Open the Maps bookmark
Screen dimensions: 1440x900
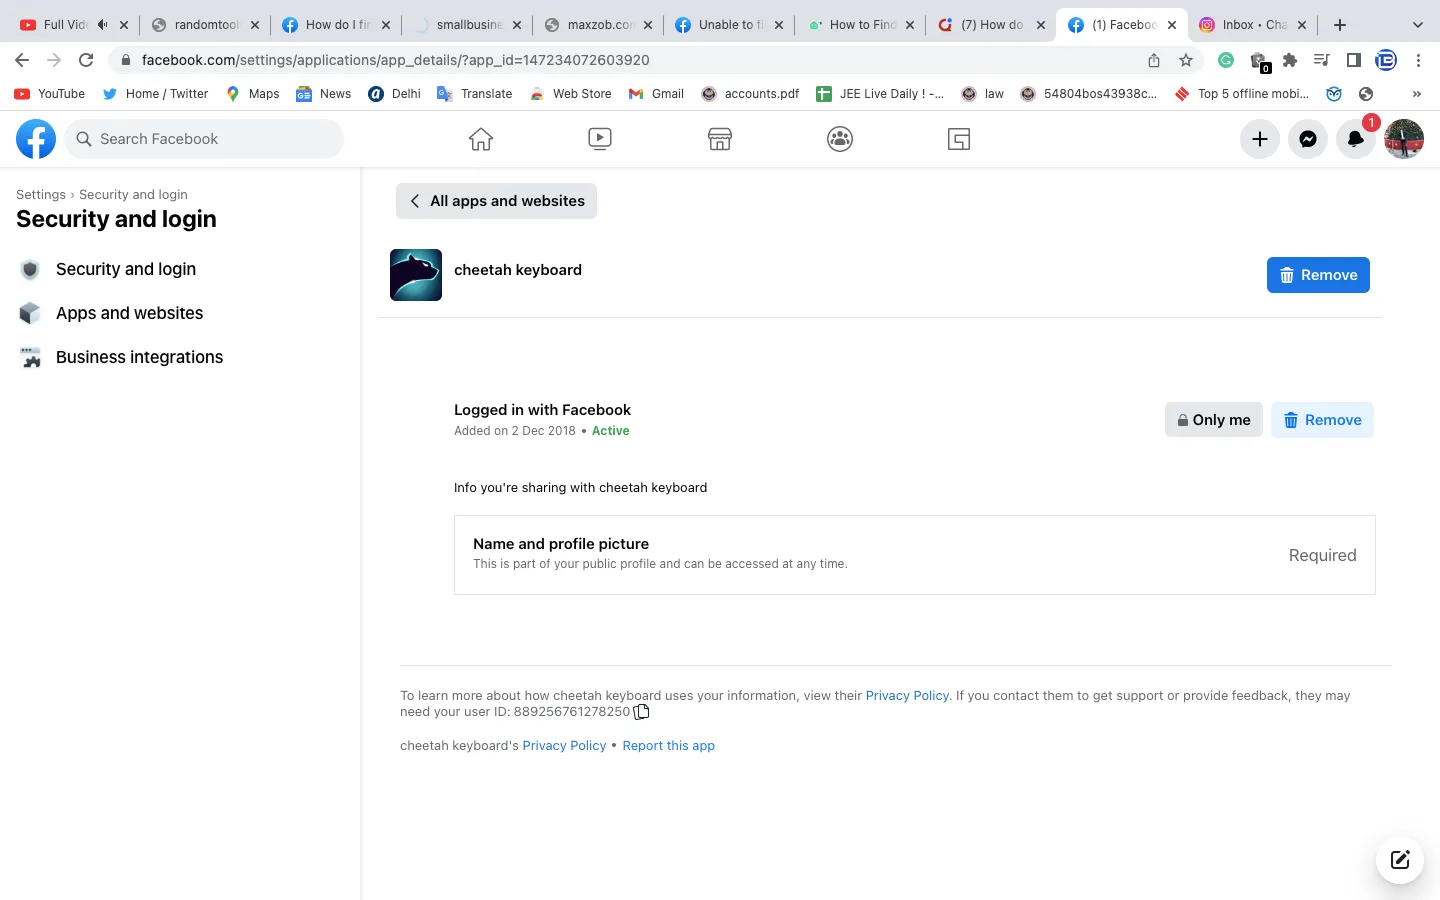(252, 94)
